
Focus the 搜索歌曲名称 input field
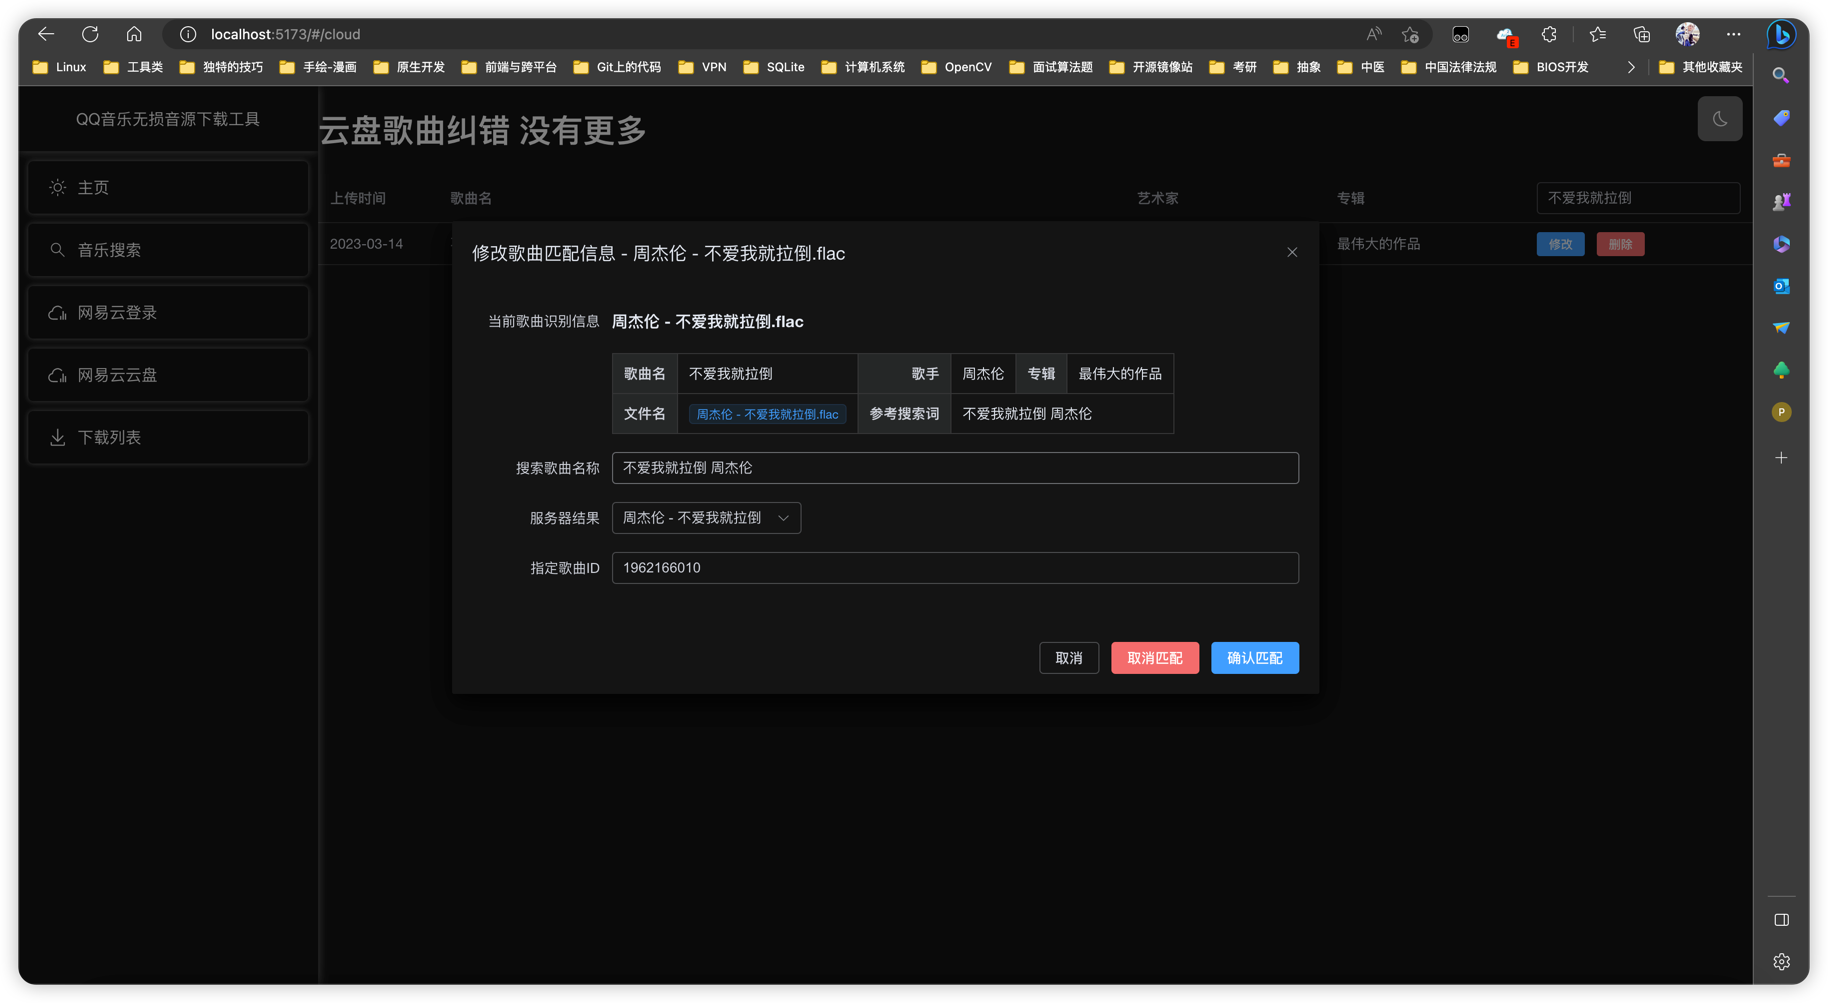pyautogui.click(x=955, y=468)
